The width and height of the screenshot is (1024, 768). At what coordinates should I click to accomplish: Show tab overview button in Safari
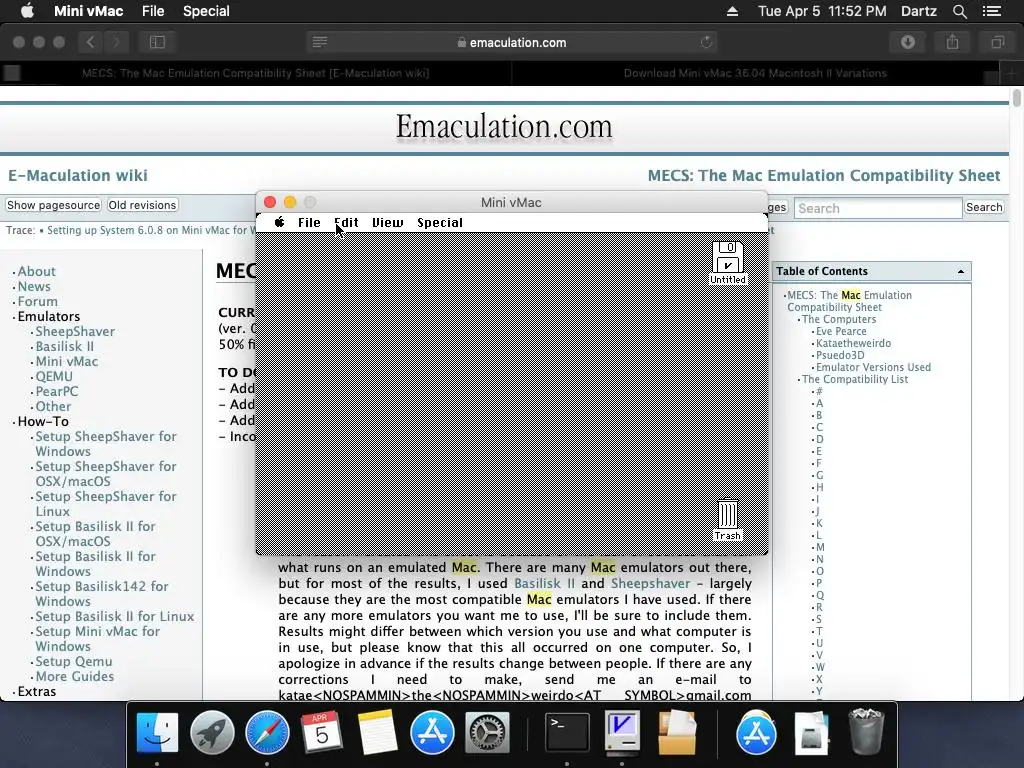click(x=997, y=42)
